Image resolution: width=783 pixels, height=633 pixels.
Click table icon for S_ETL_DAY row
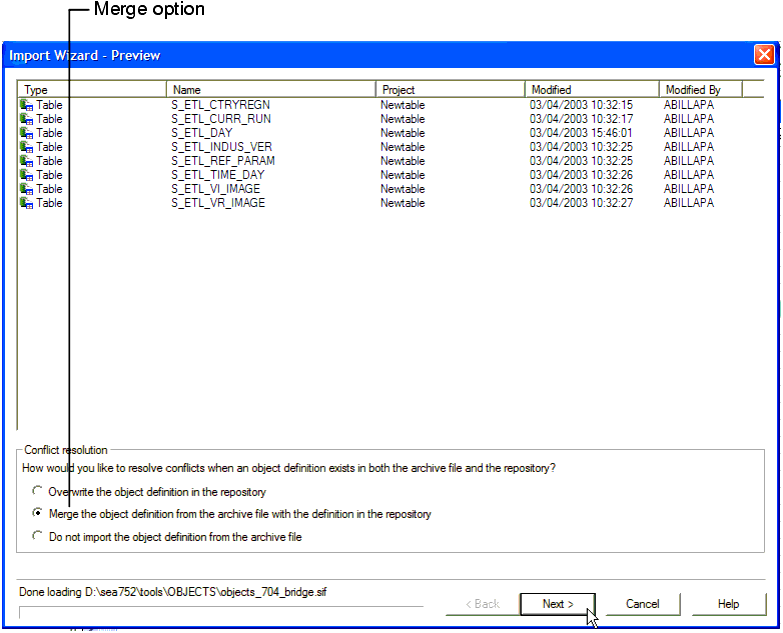tap(26, 133)
